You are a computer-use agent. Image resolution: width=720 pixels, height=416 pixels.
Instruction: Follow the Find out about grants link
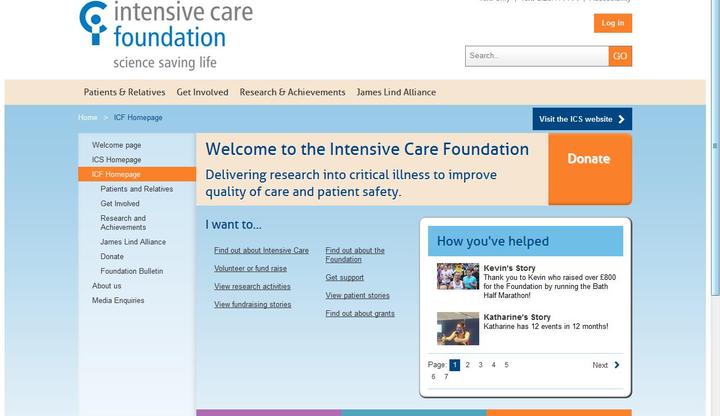[x=360, y=313]
